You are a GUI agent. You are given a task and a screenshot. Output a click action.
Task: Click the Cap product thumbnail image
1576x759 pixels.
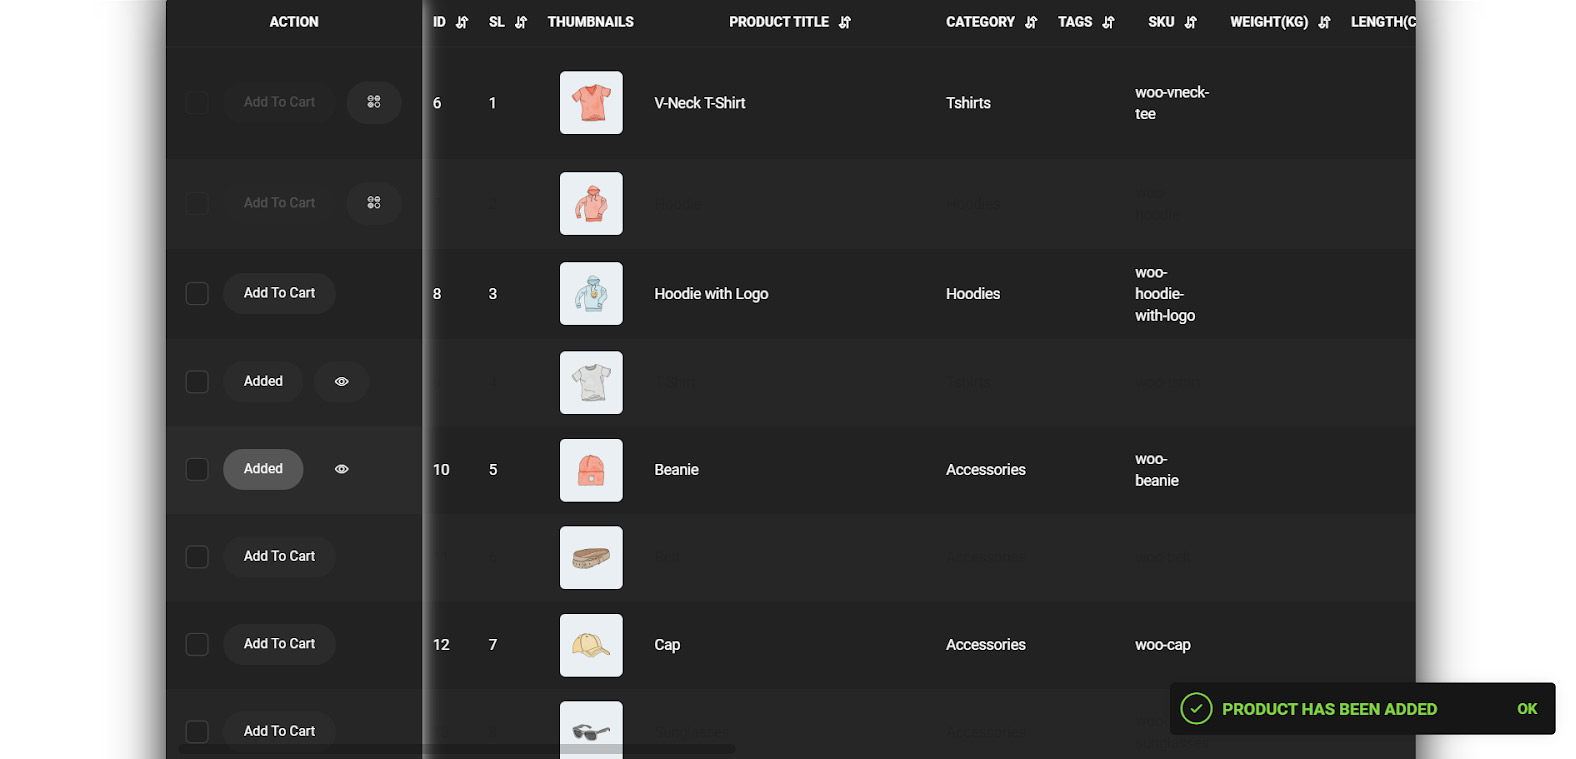coord(591,645)
